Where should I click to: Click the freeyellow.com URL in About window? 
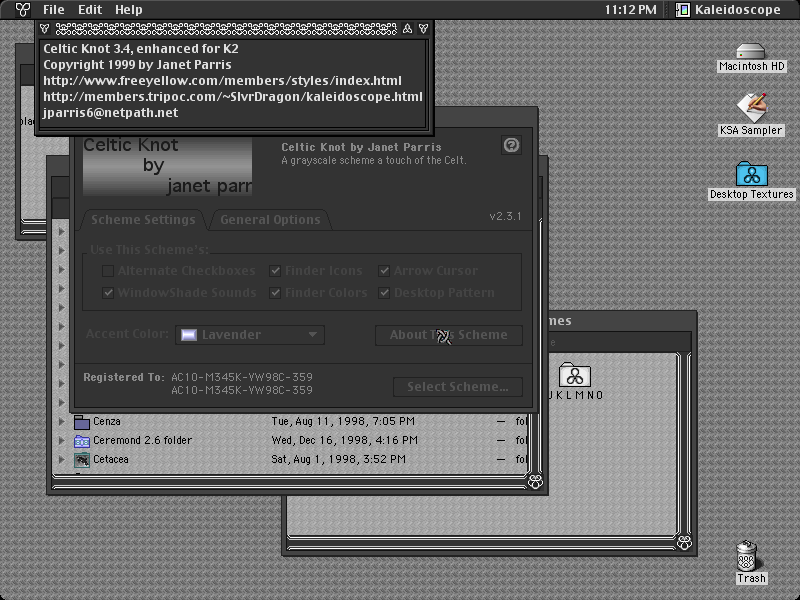point(222,81)
